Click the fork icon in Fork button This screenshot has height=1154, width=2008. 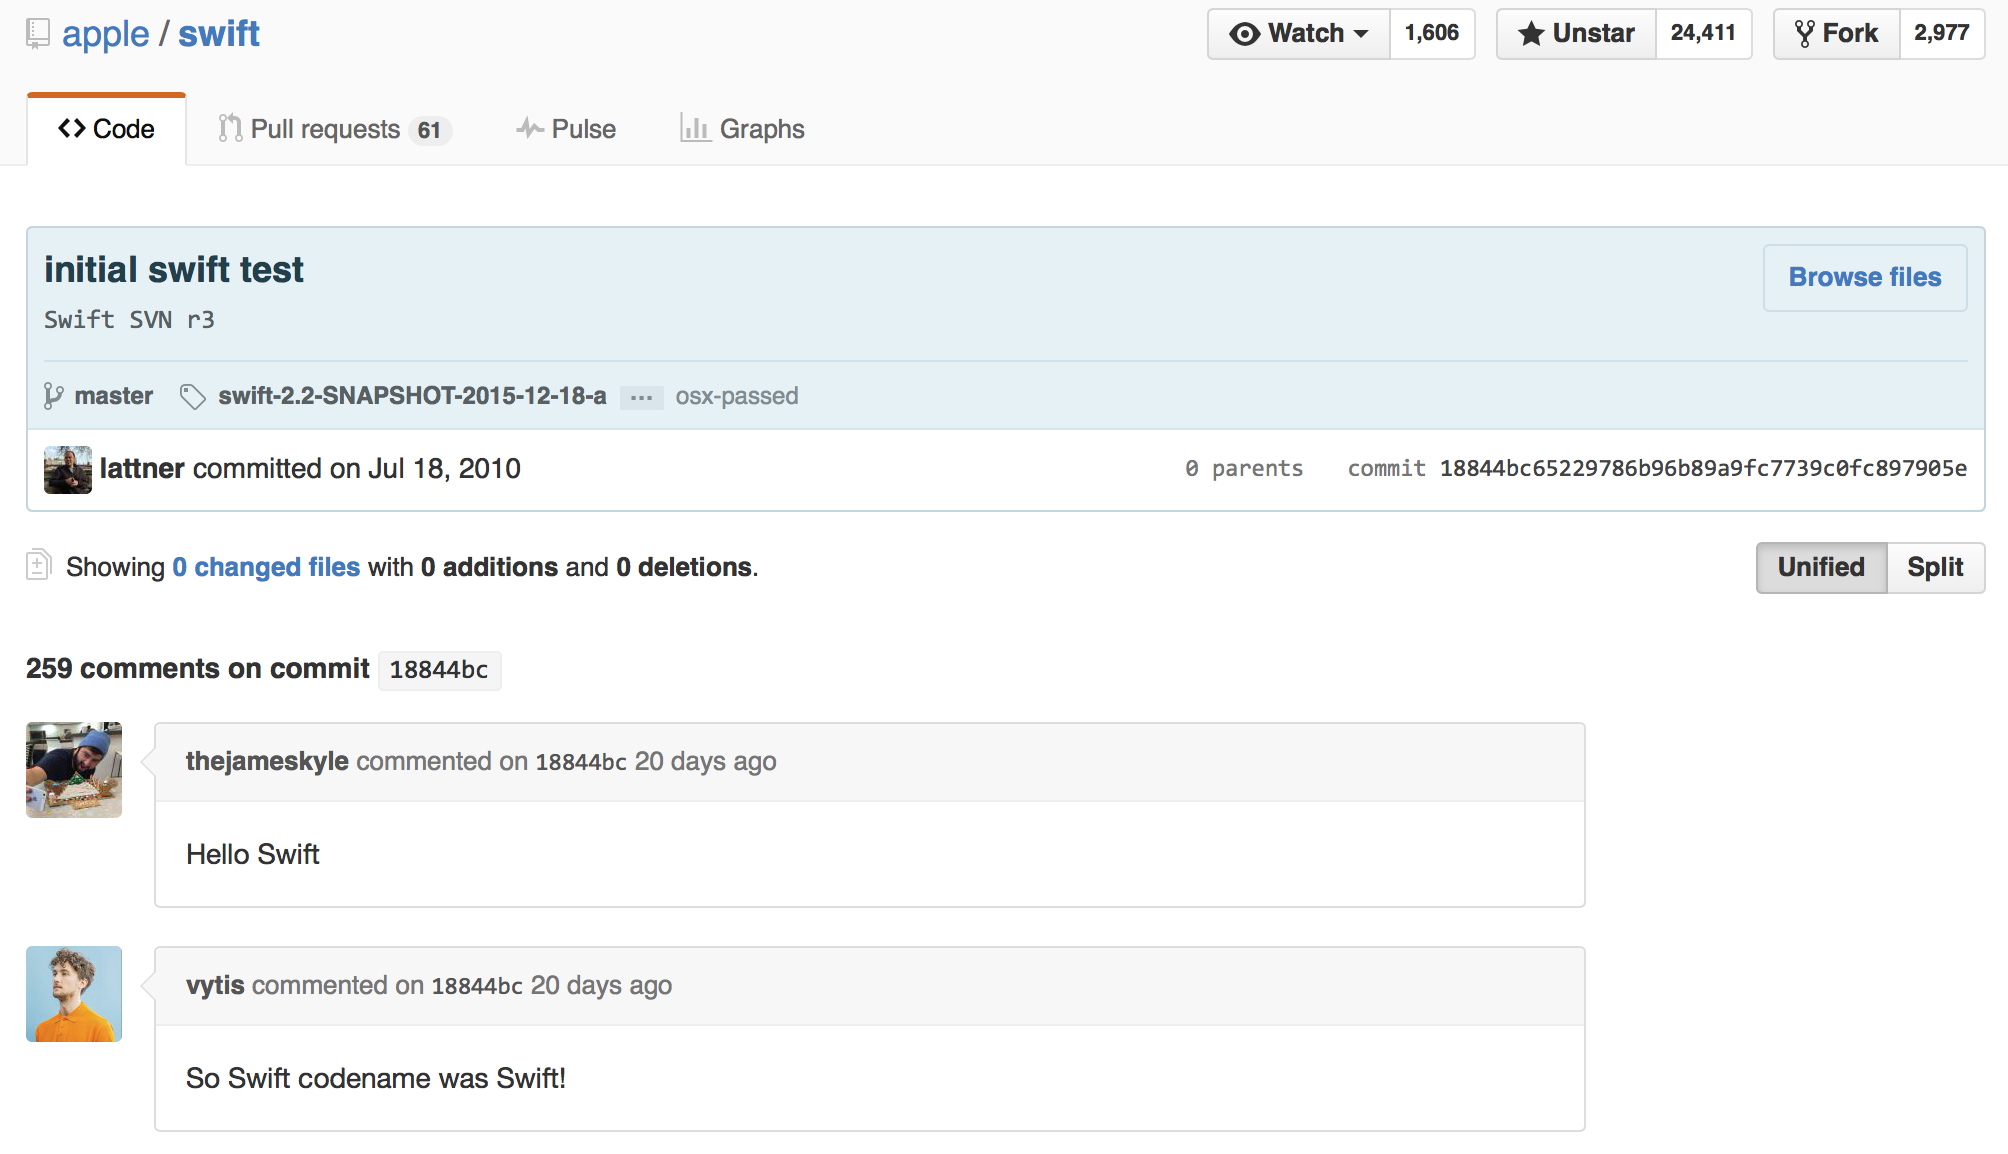click(1804, 34)
